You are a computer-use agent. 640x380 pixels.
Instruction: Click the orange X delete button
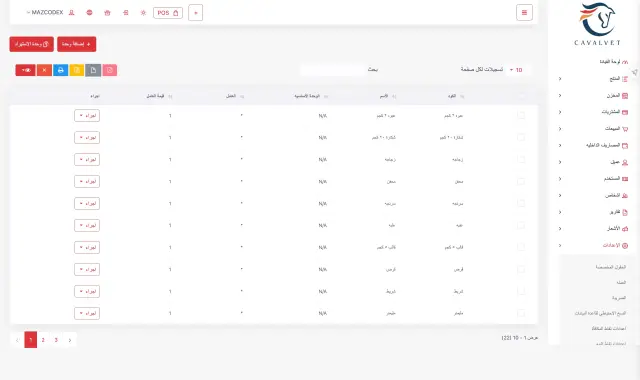(44, 70)
